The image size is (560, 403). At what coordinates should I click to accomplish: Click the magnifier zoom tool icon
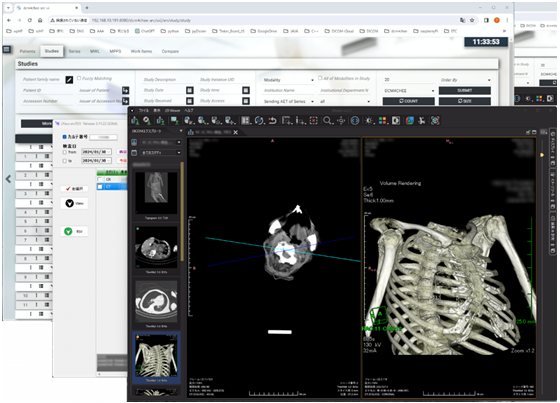[327, 121]
